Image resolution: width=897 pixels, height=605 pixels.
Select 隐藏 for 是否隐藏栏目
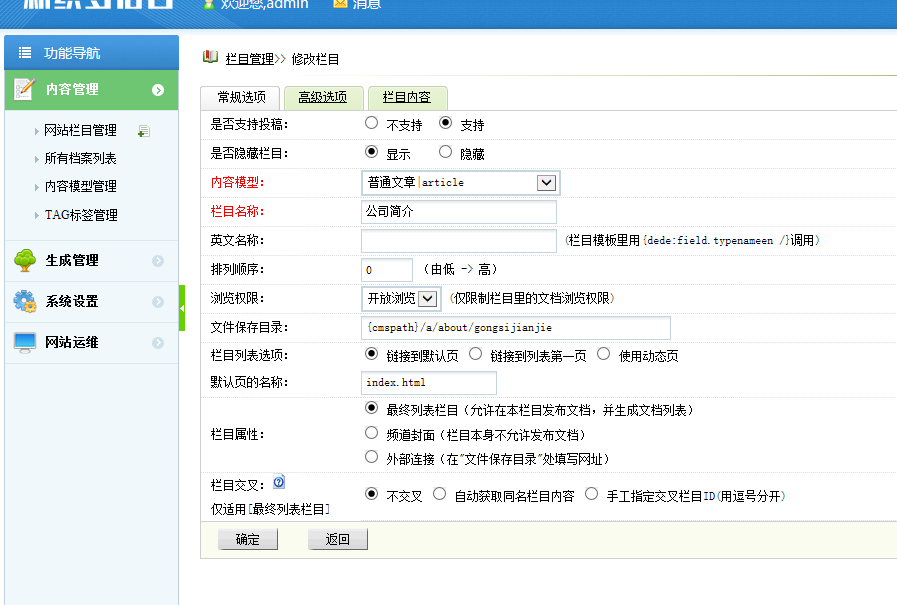[x=445, y=152]
